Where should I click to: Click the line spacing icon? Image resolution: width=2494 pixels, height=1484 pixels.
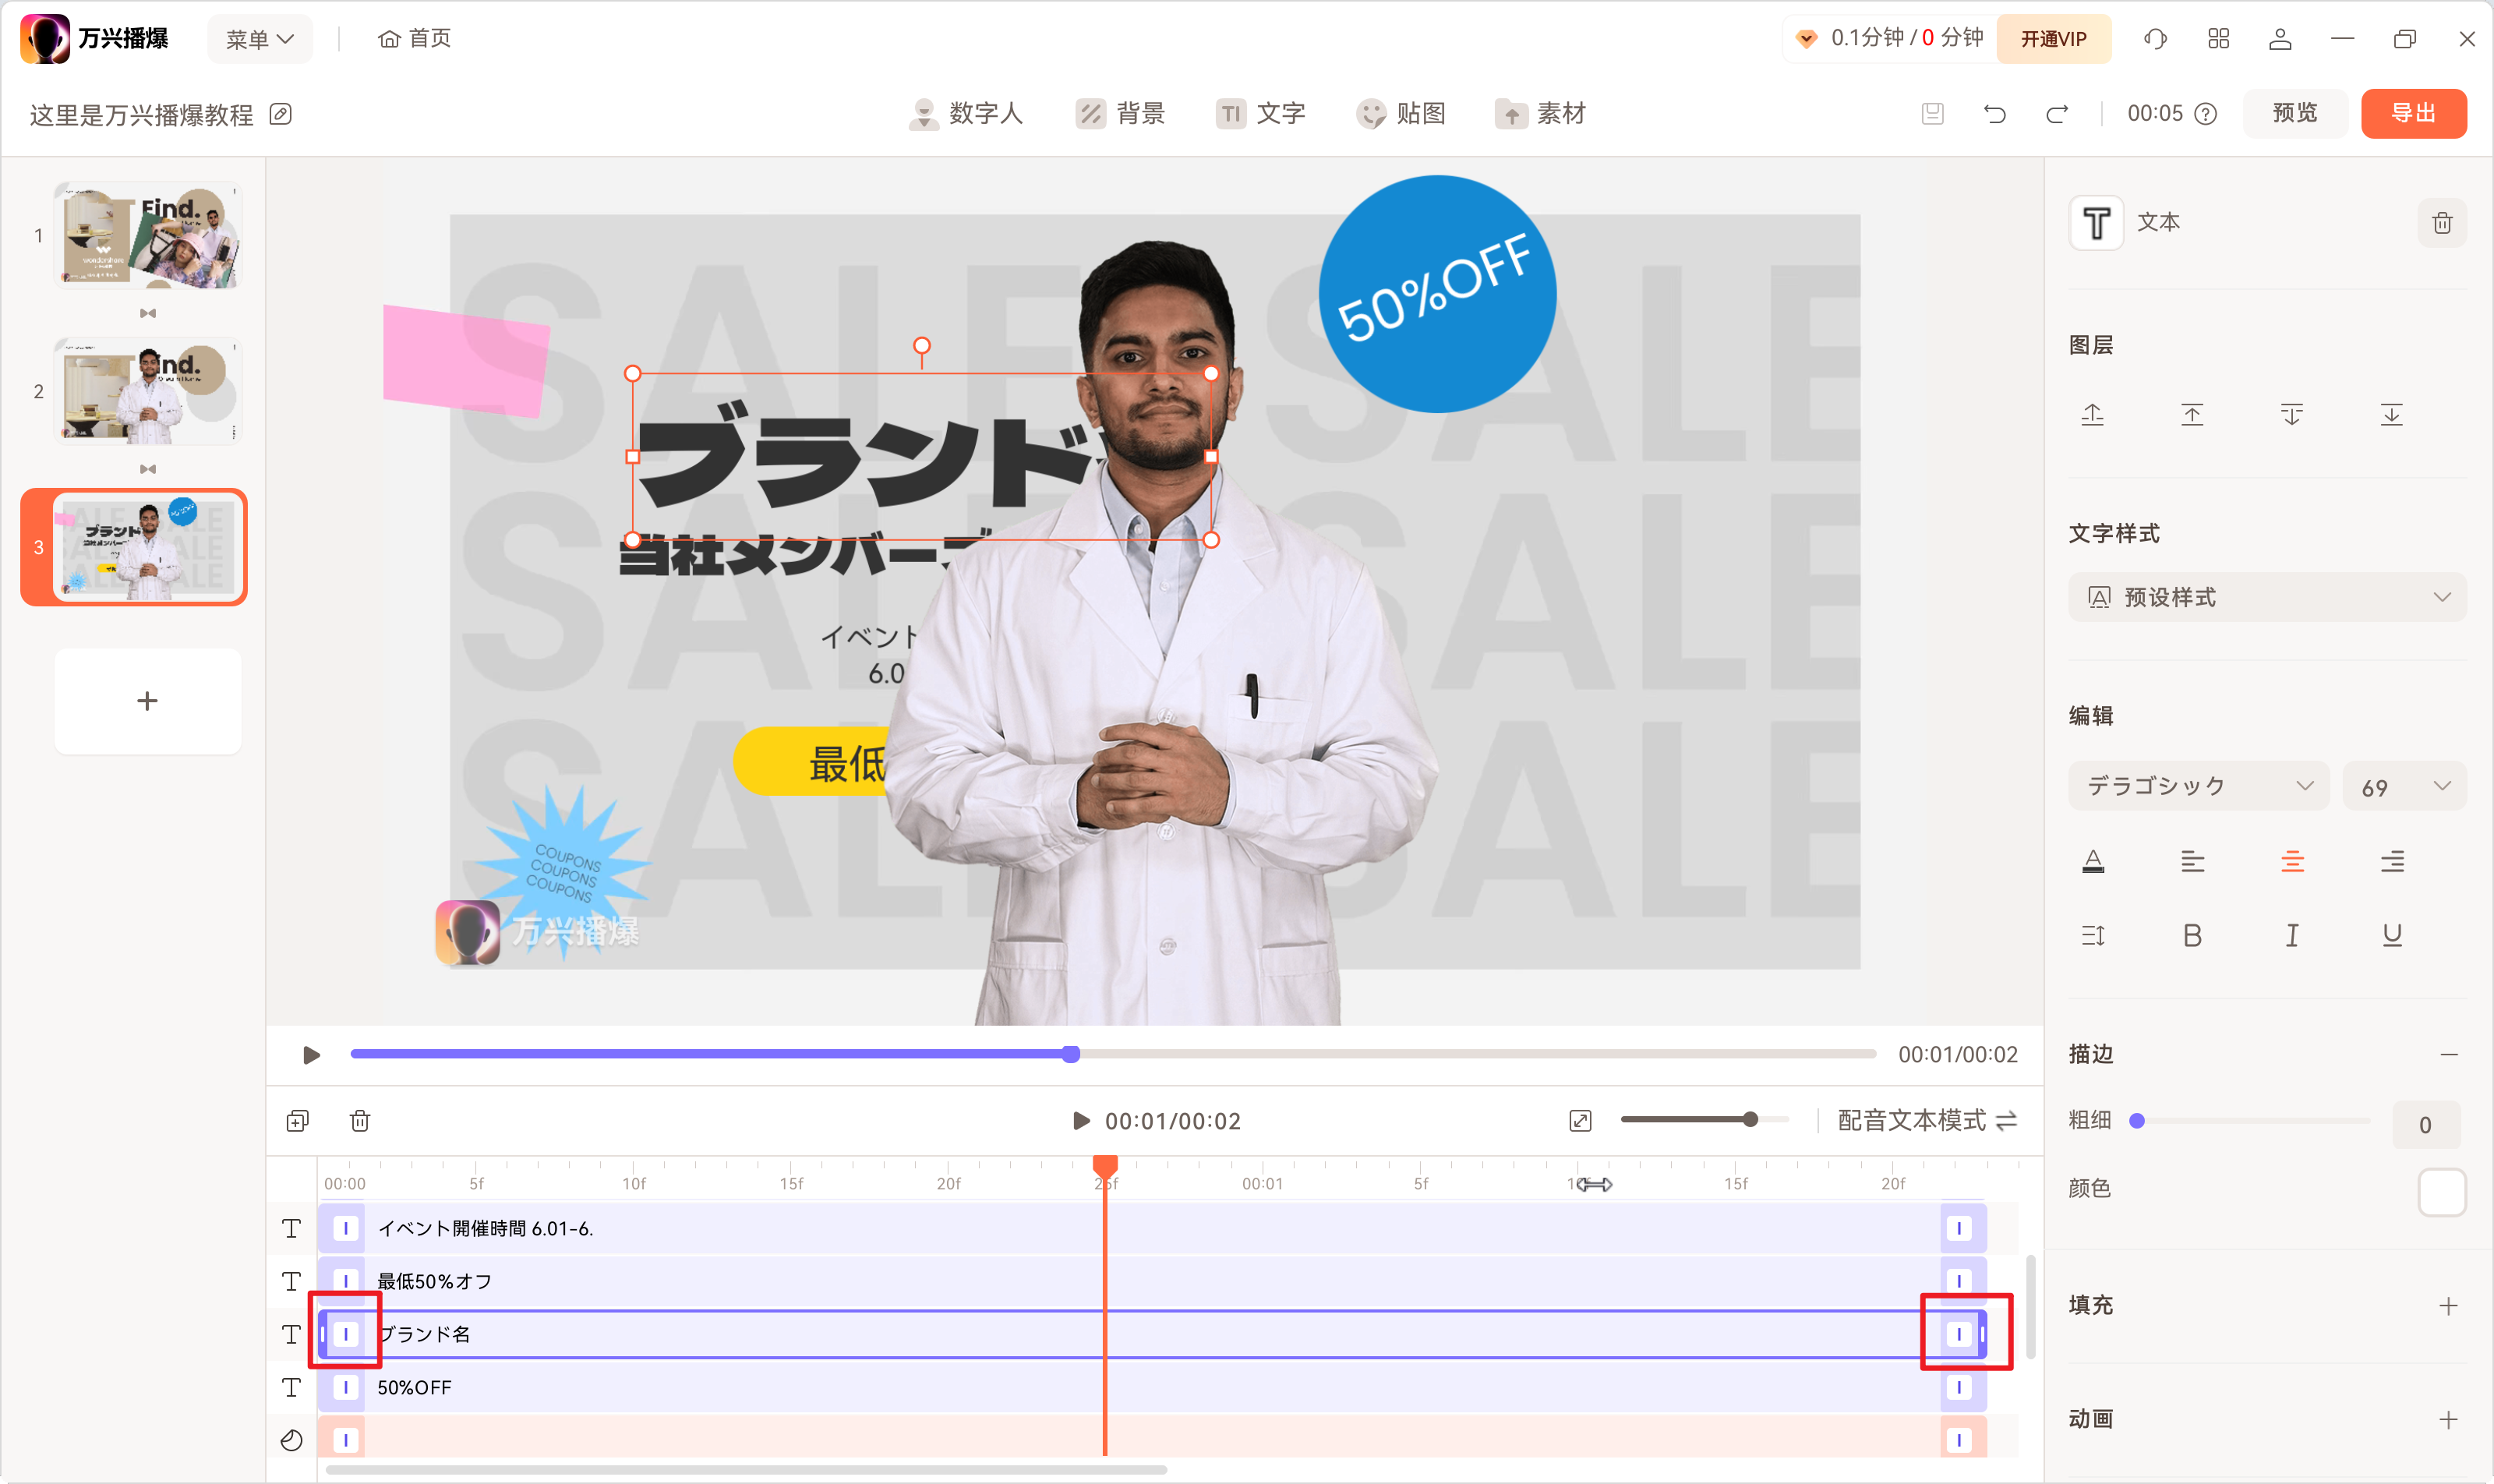[2093, 935]
